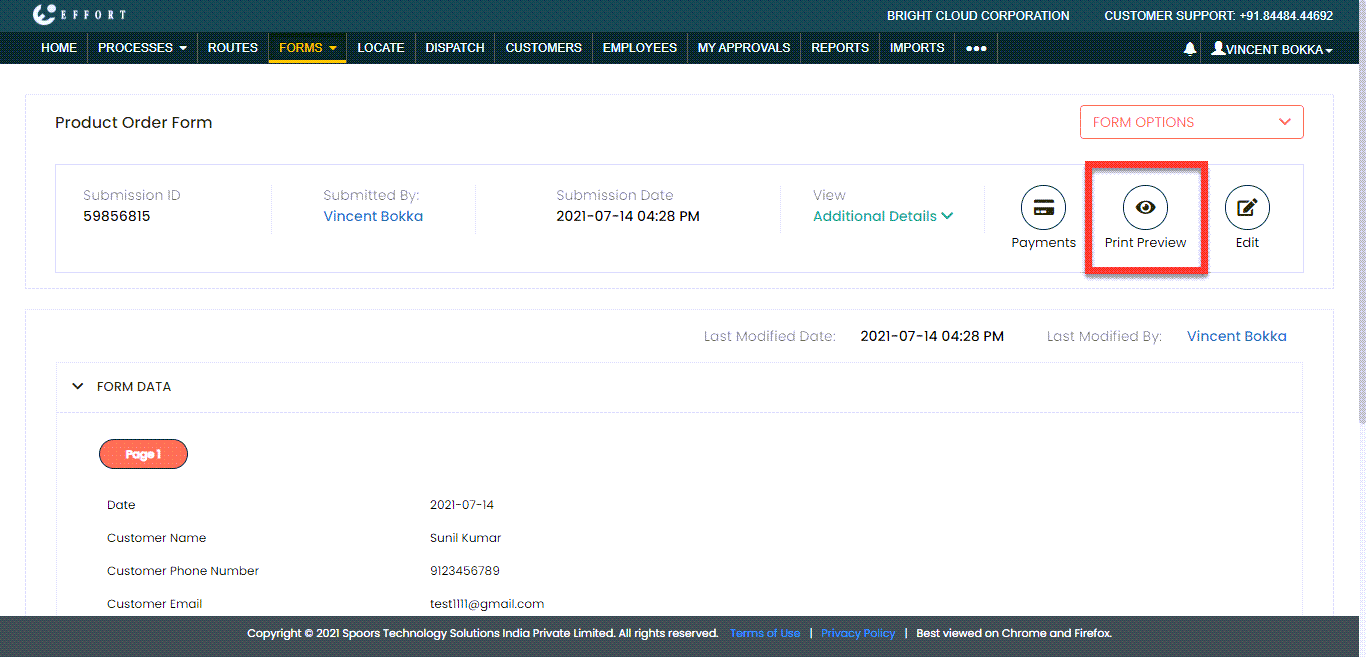Image resolution: width=1366 pixels, height=657 pixels.
Task: Open the Privacy Policy link
Action: (x=857, y=633)
